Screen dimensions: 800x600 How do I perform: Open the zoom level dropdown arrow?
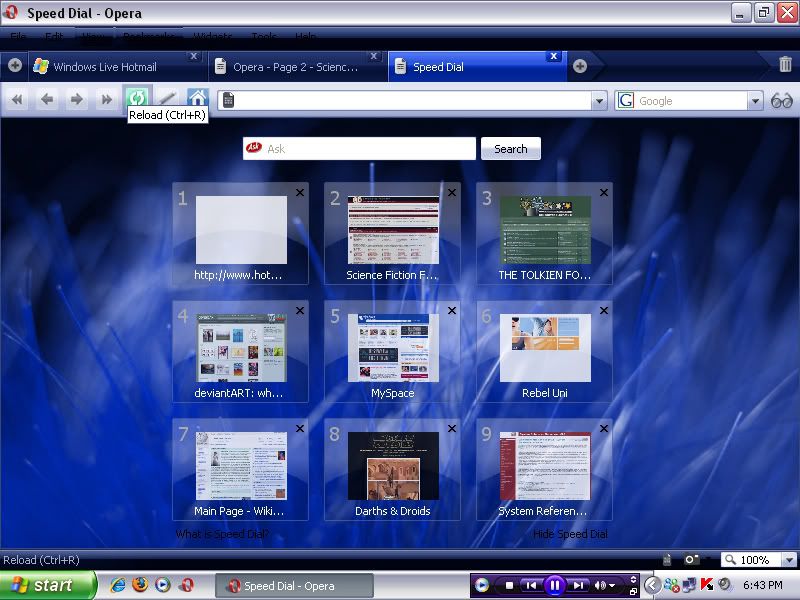click(789, 560)
